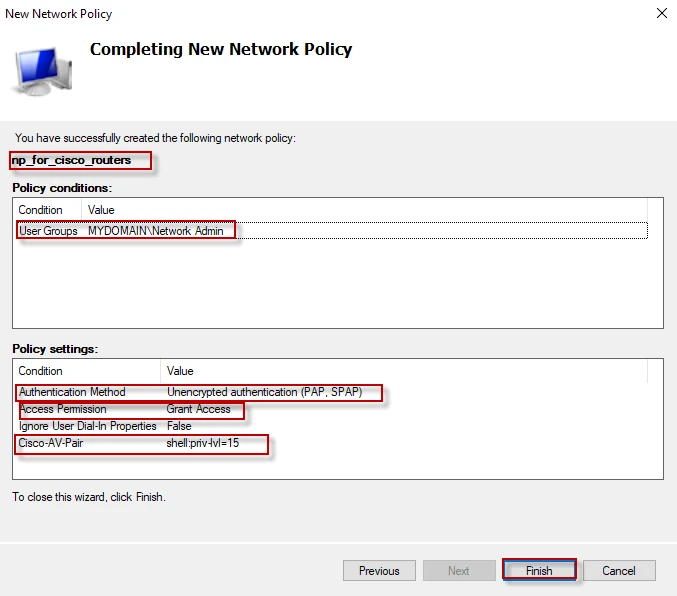Click the MYDOMAIN\Network Admin value

155,231
